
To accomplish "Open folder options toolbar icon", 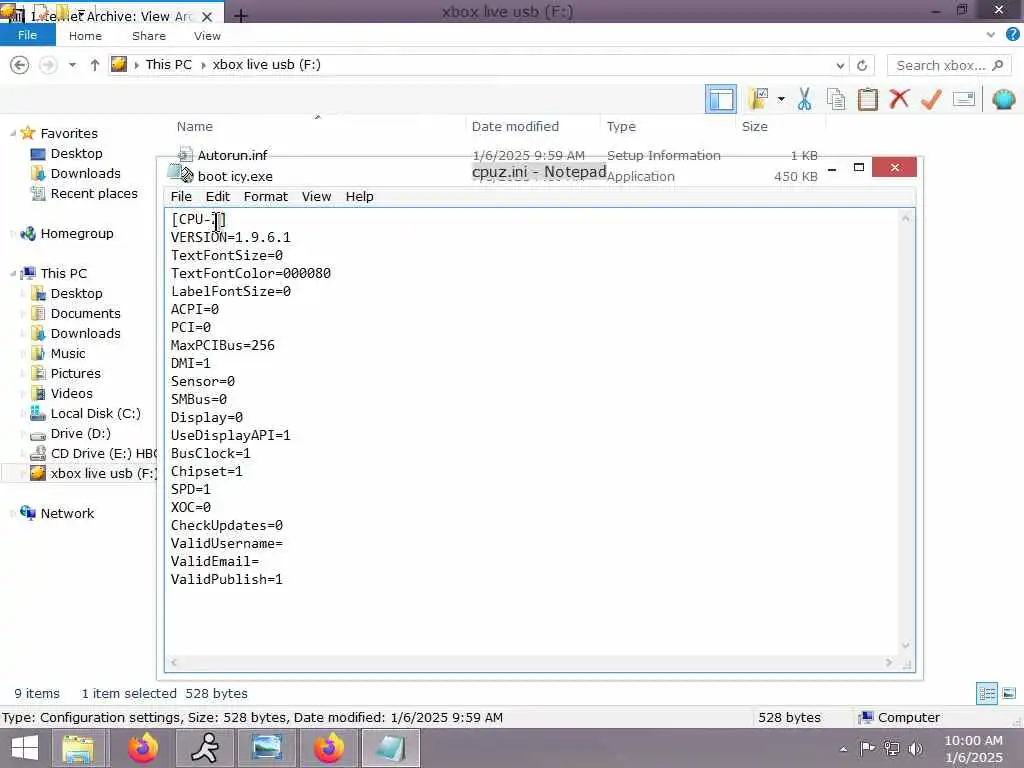I will [x=758, y=99].
